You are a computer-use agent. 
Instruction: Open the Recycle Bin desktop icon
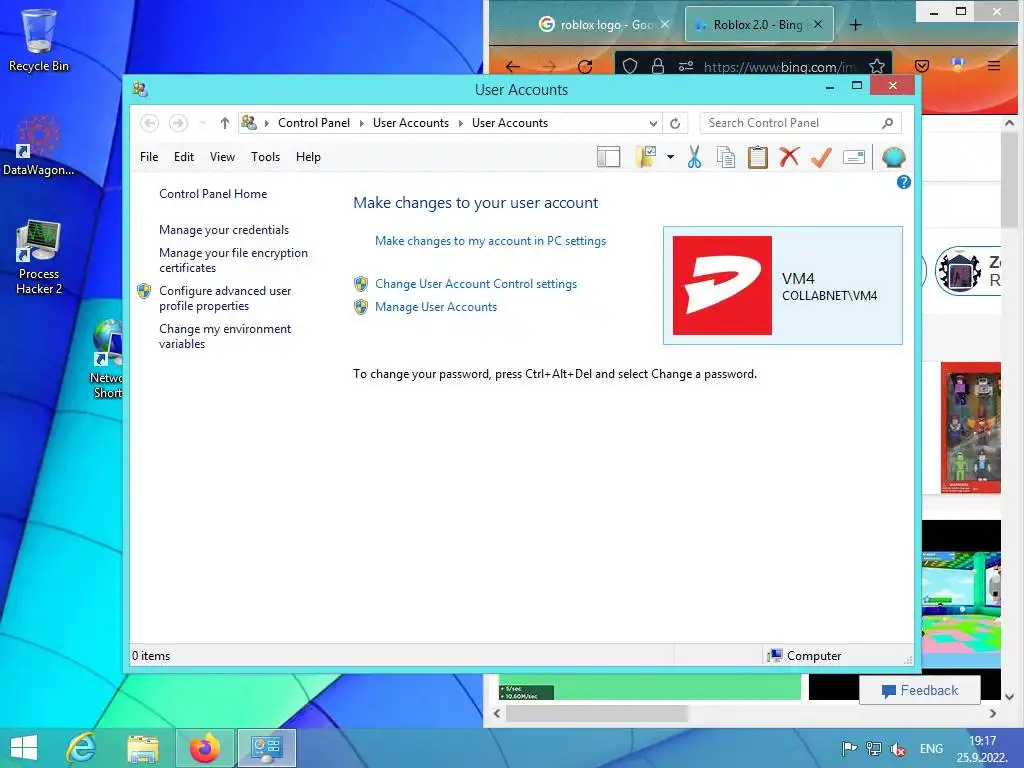(39, 40)
